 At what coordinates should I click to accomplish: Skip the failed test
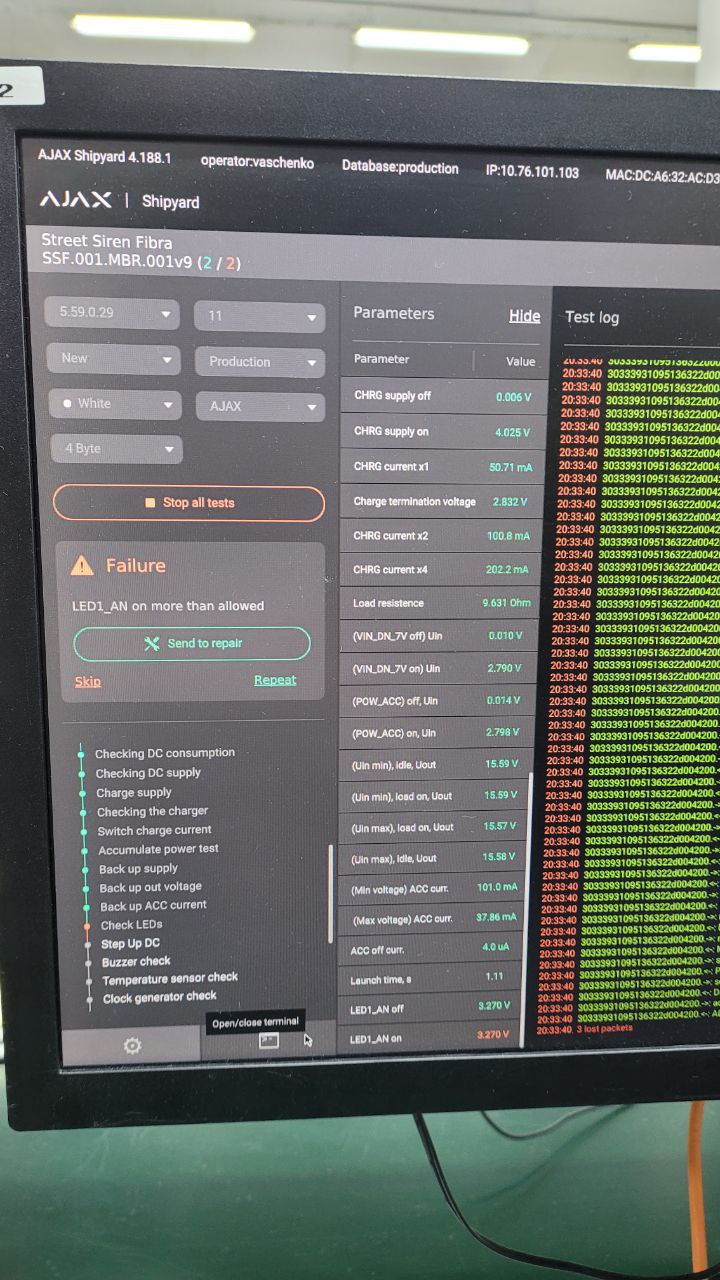point(88,681)
